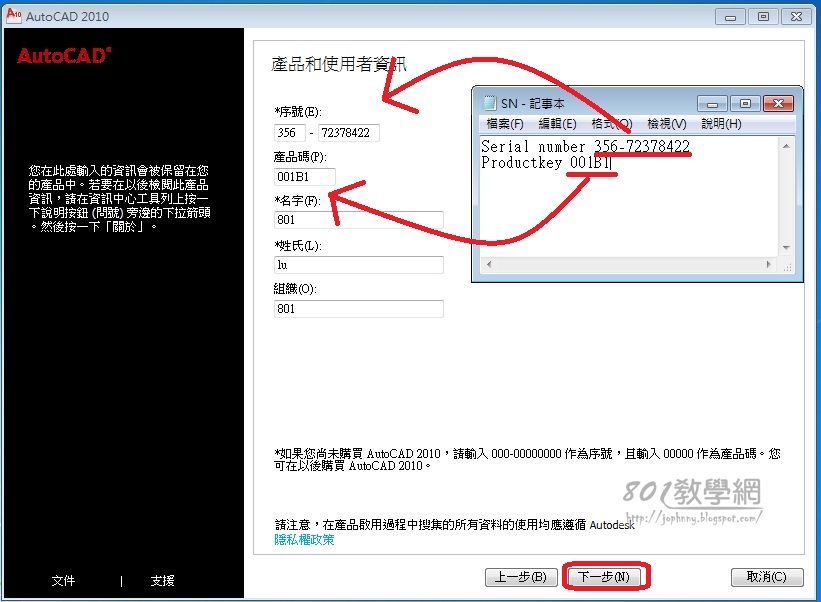Click the 'Productkey 001B1' line in Notepad
The height and width of the screenshot is (602, 821).
coord(546,163)
